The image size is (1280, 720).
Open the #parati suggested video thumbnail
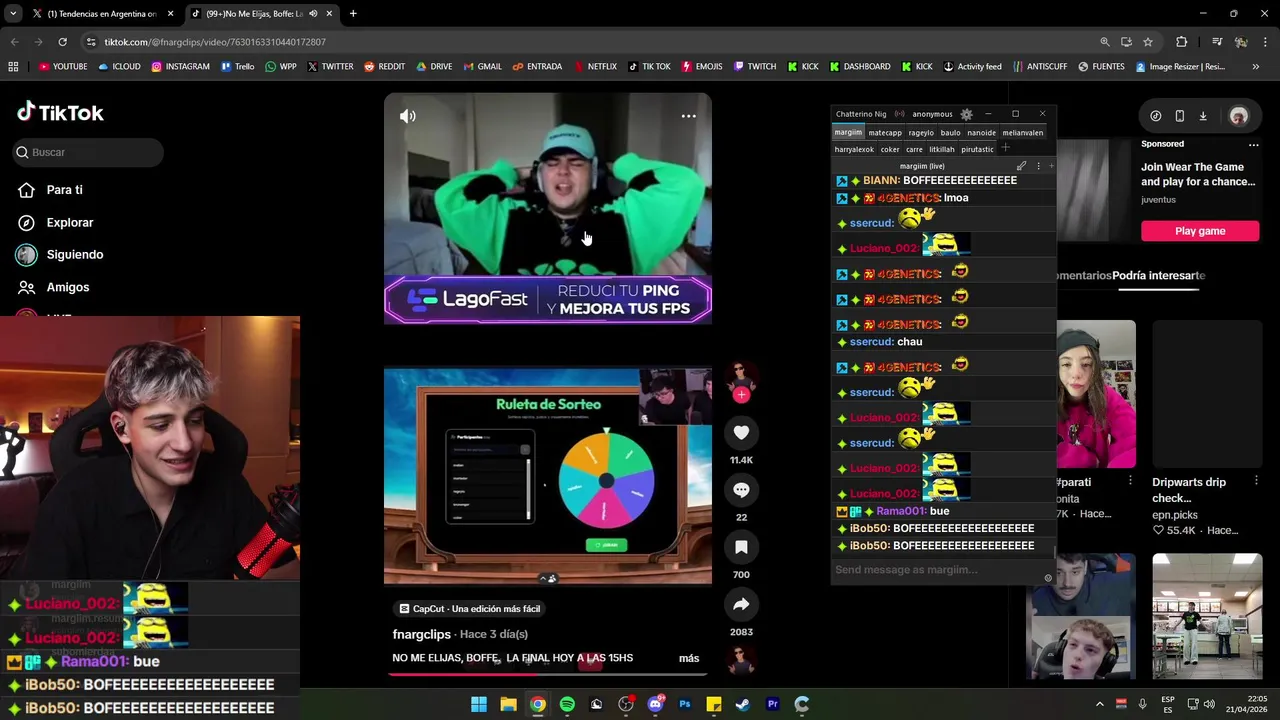pyautogui.click(x=1096, y=394)
